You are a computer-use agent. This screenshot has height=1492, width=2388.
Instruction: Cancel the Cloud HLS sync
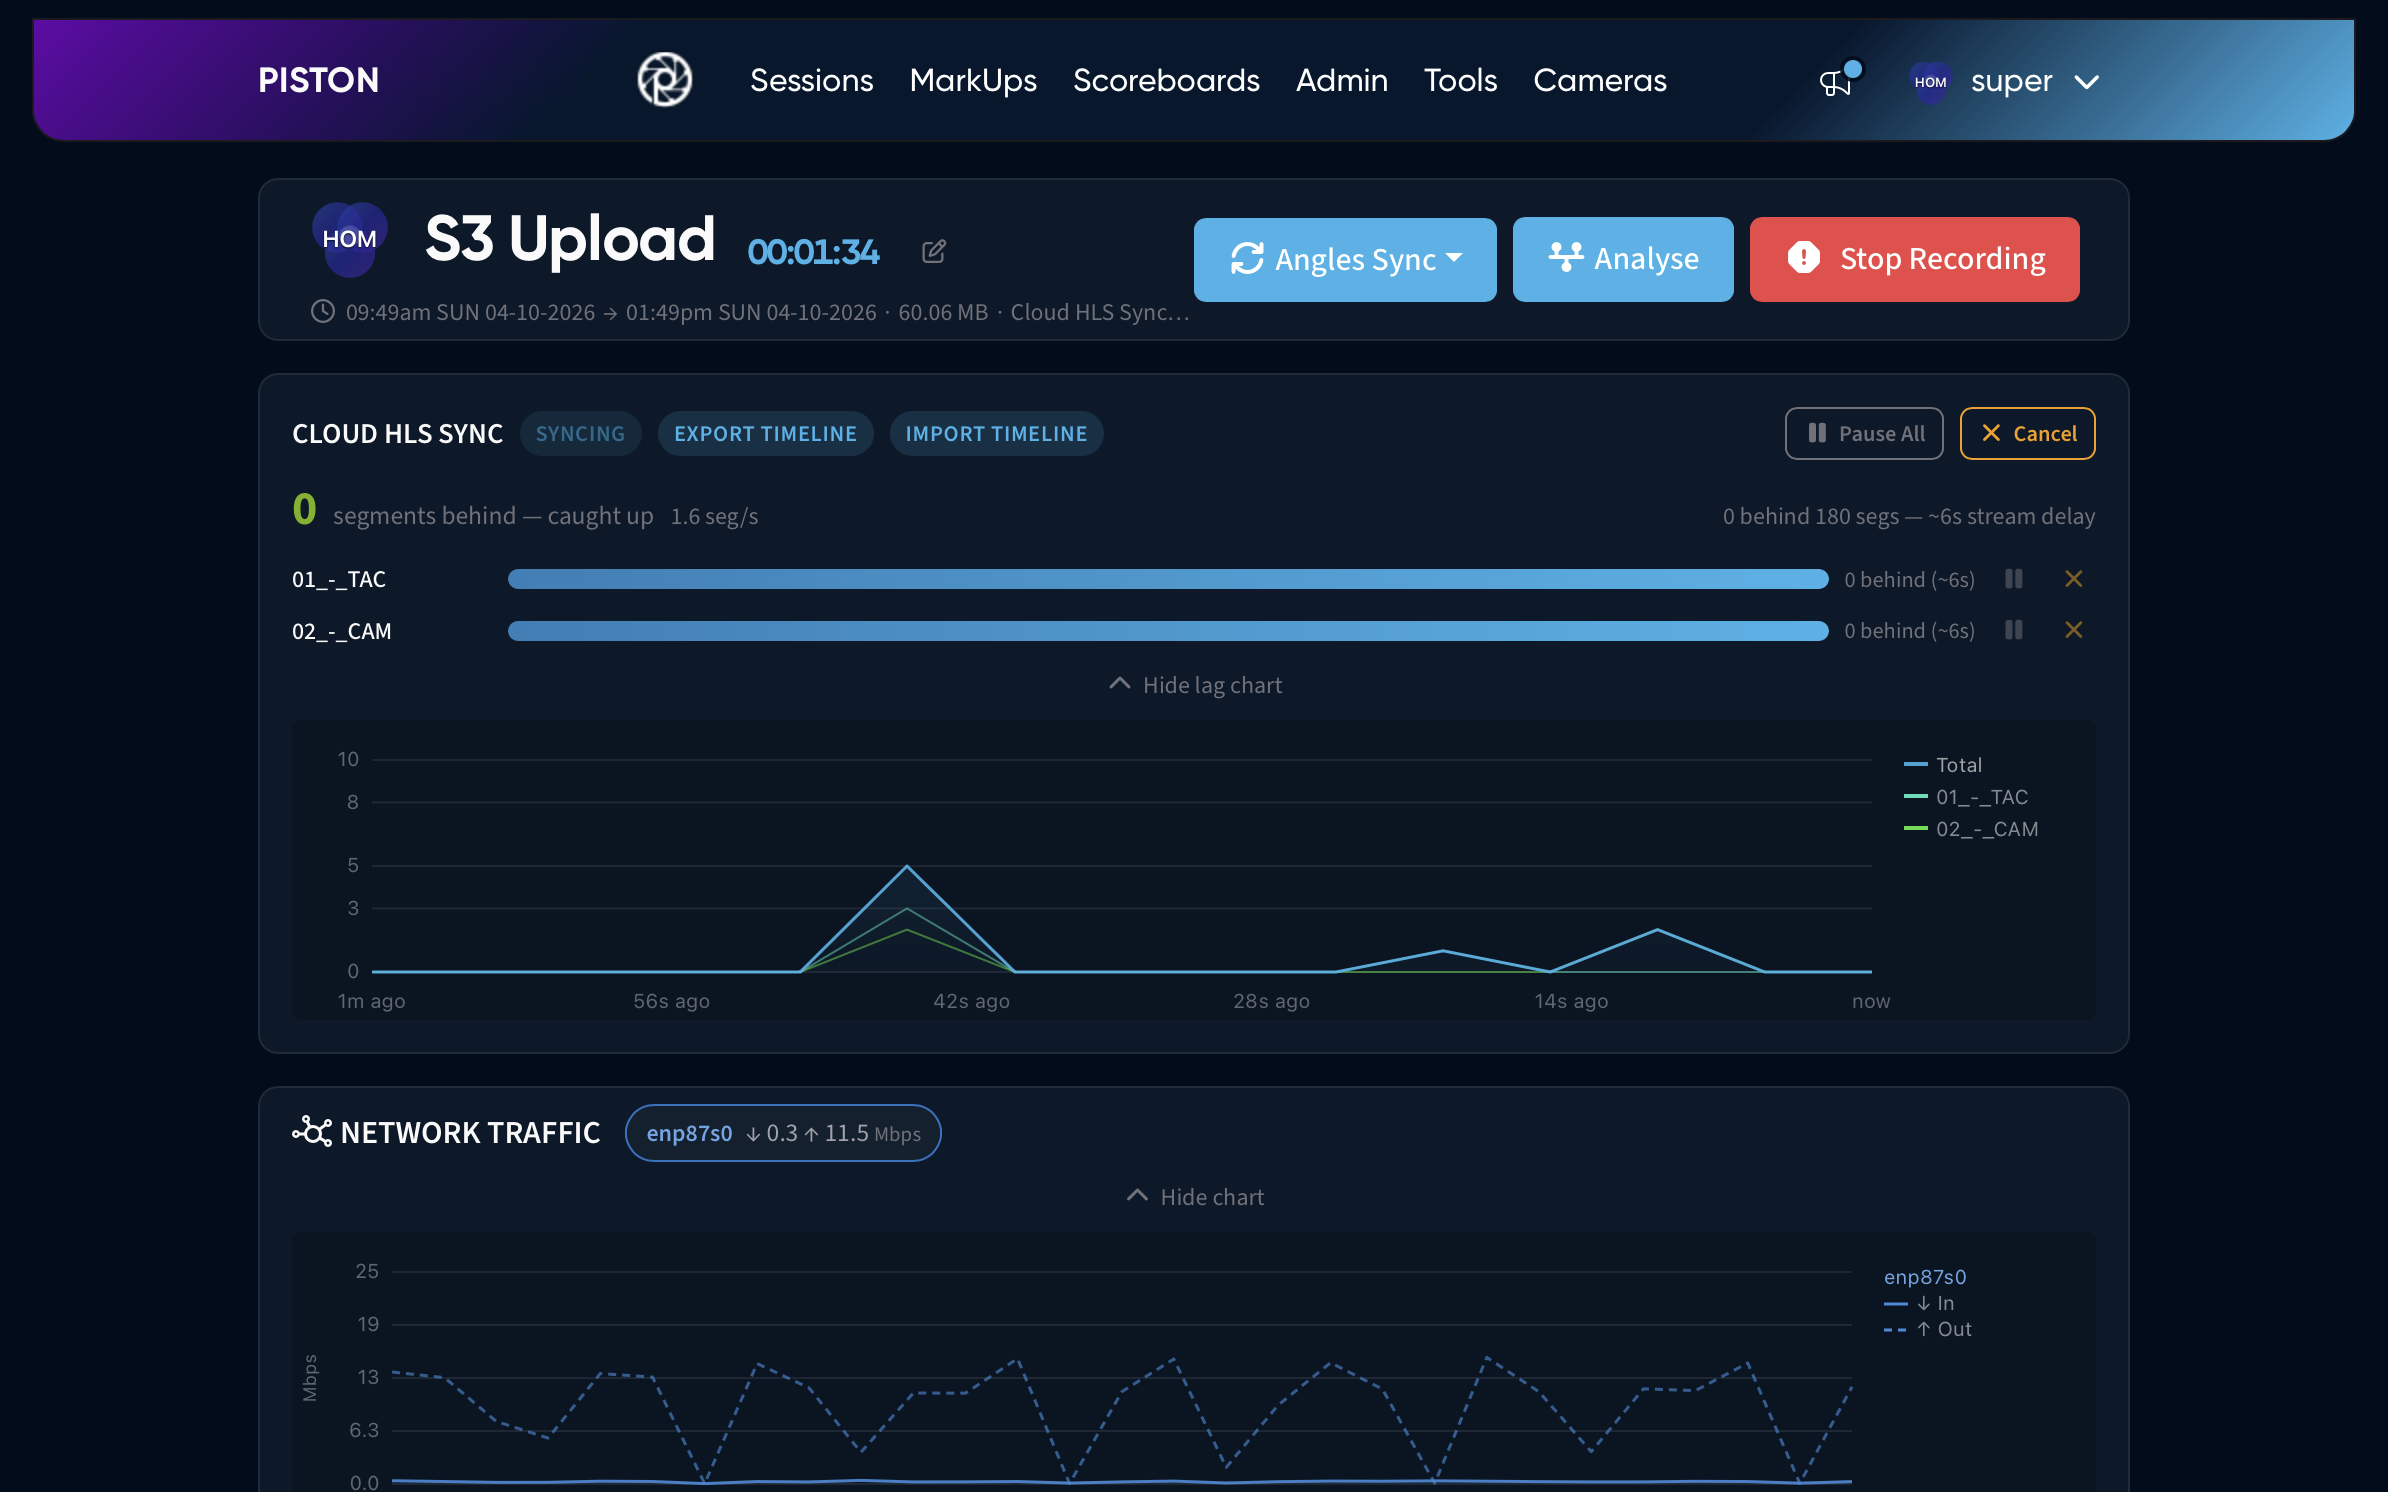(2027, 433)
